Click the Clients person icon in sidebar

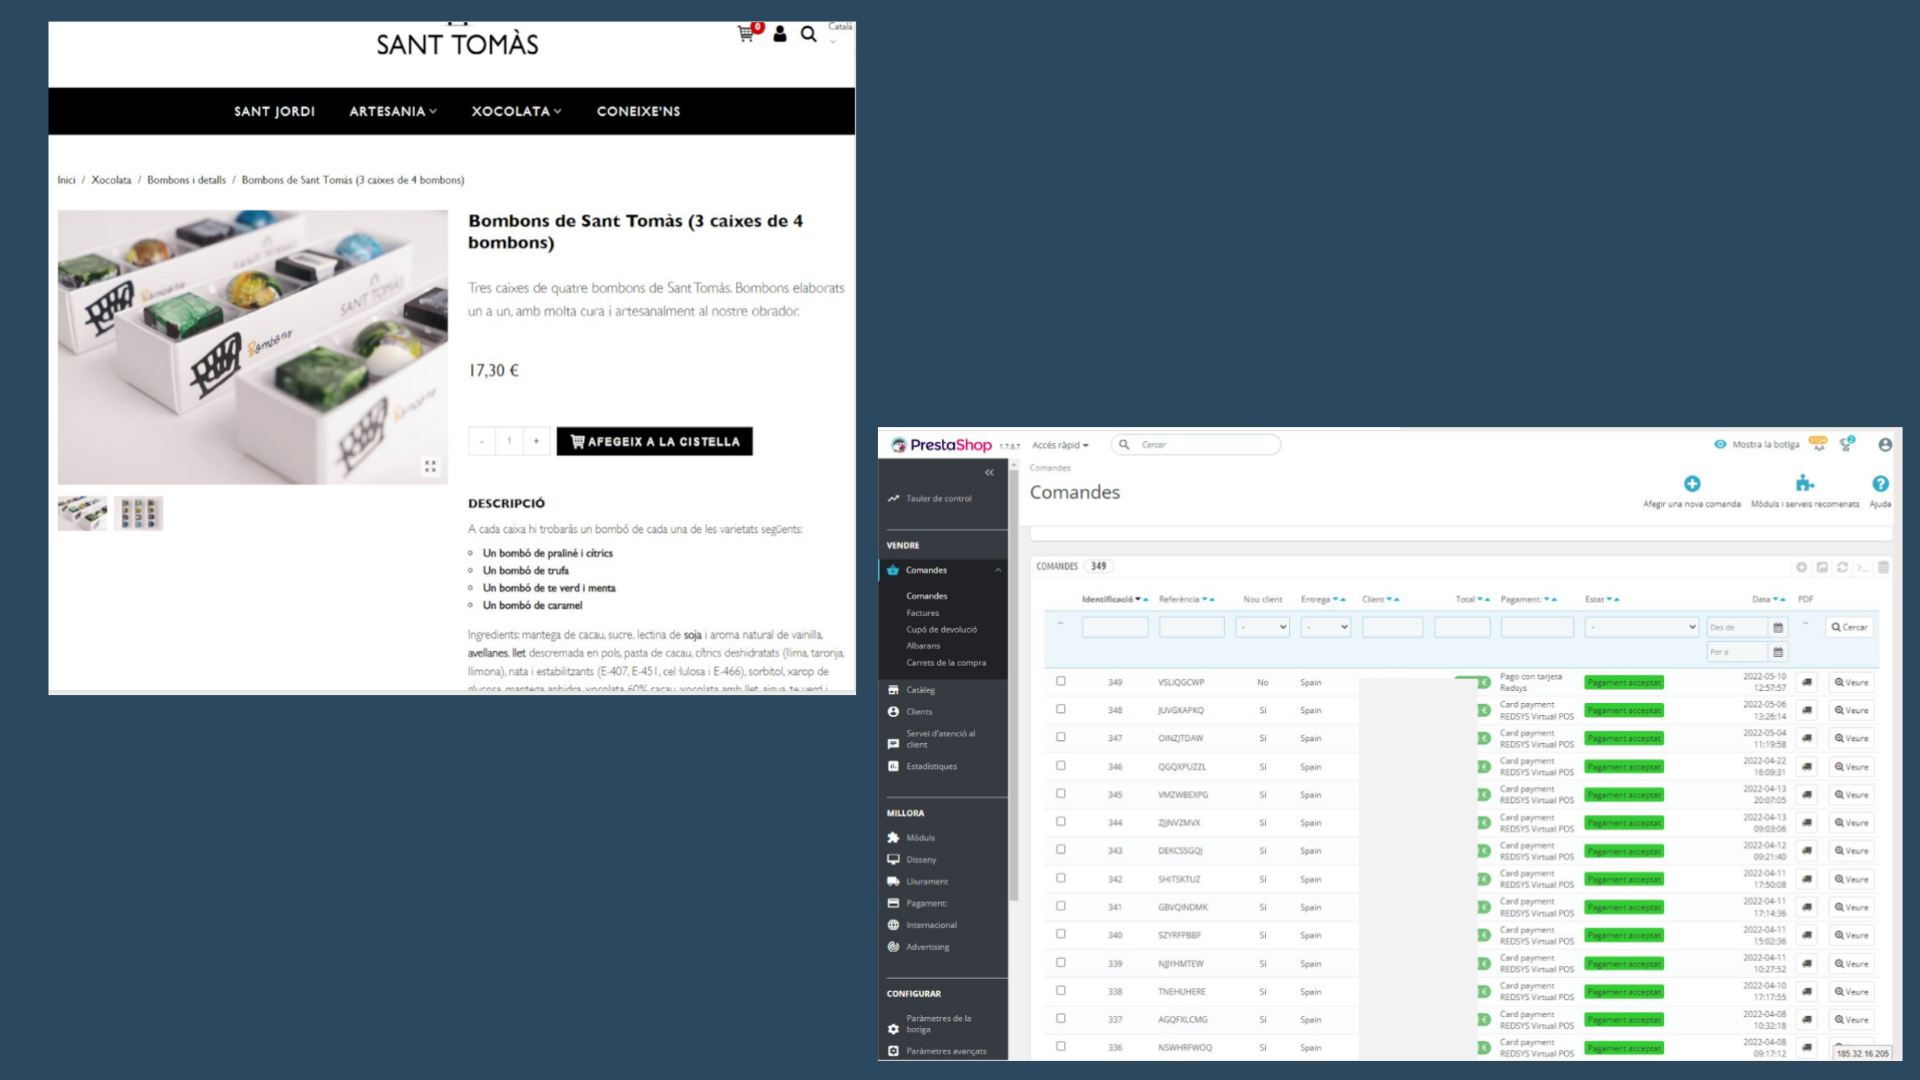(893, 712)
